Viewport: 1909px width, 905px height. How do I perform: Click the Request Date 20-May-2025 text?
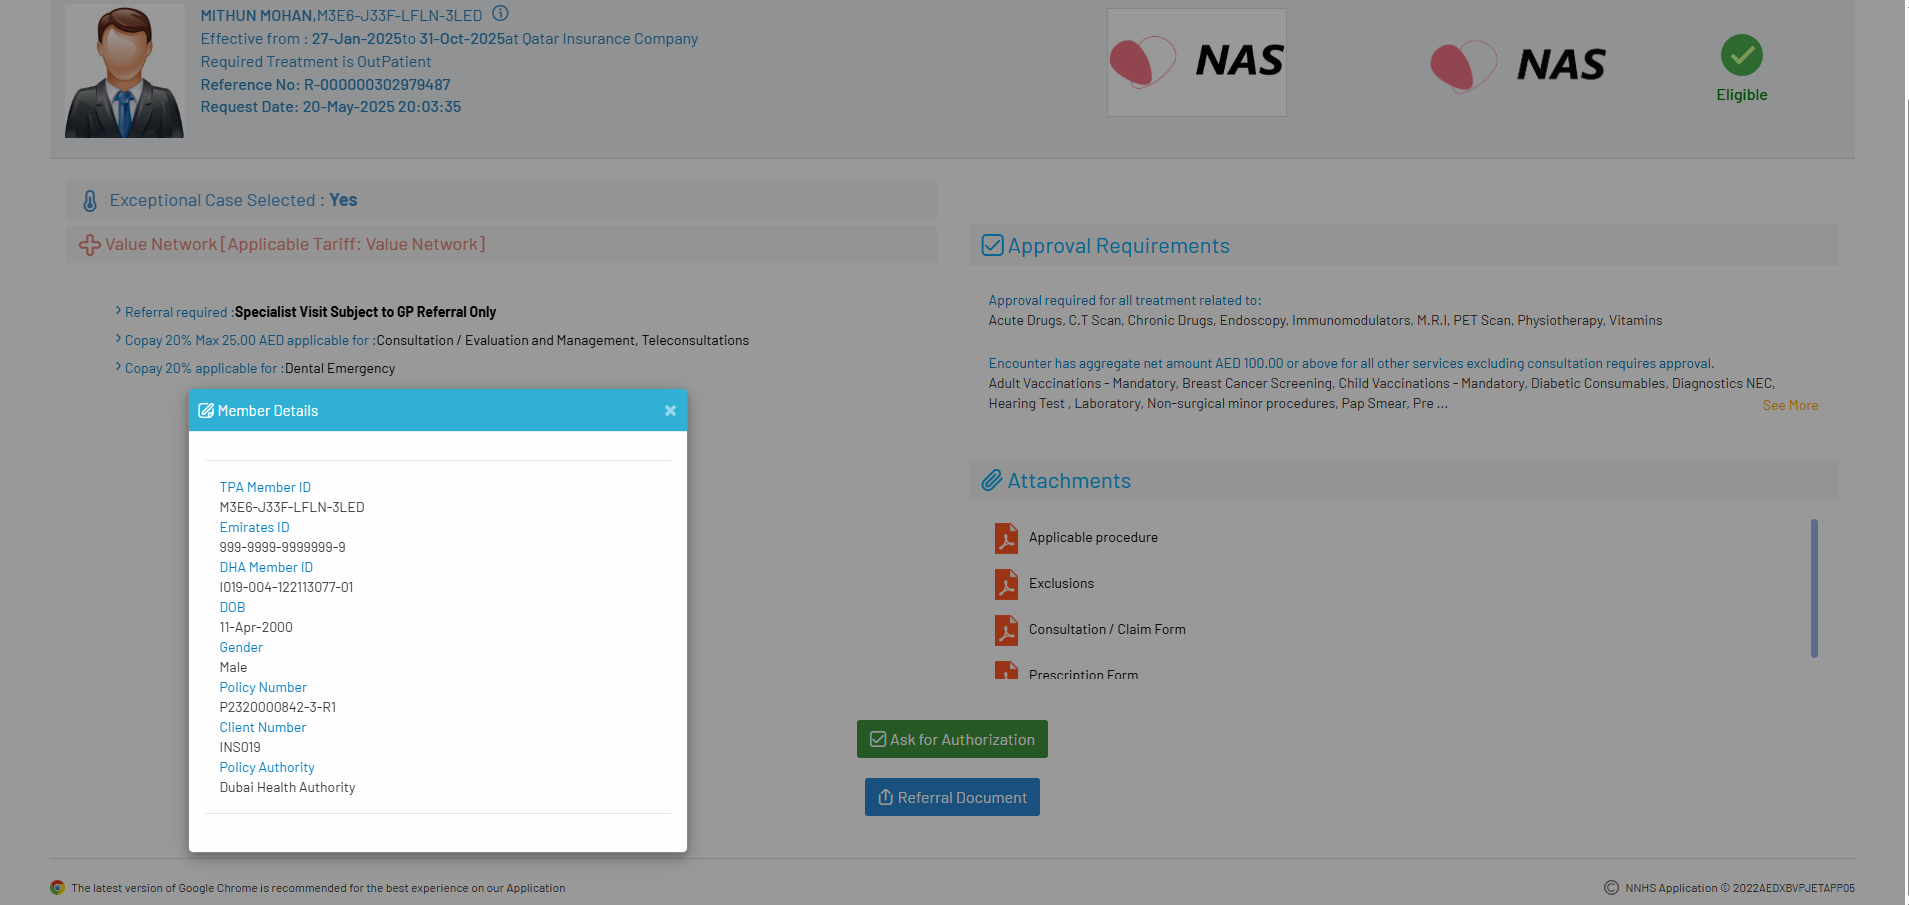click(330, 107)
